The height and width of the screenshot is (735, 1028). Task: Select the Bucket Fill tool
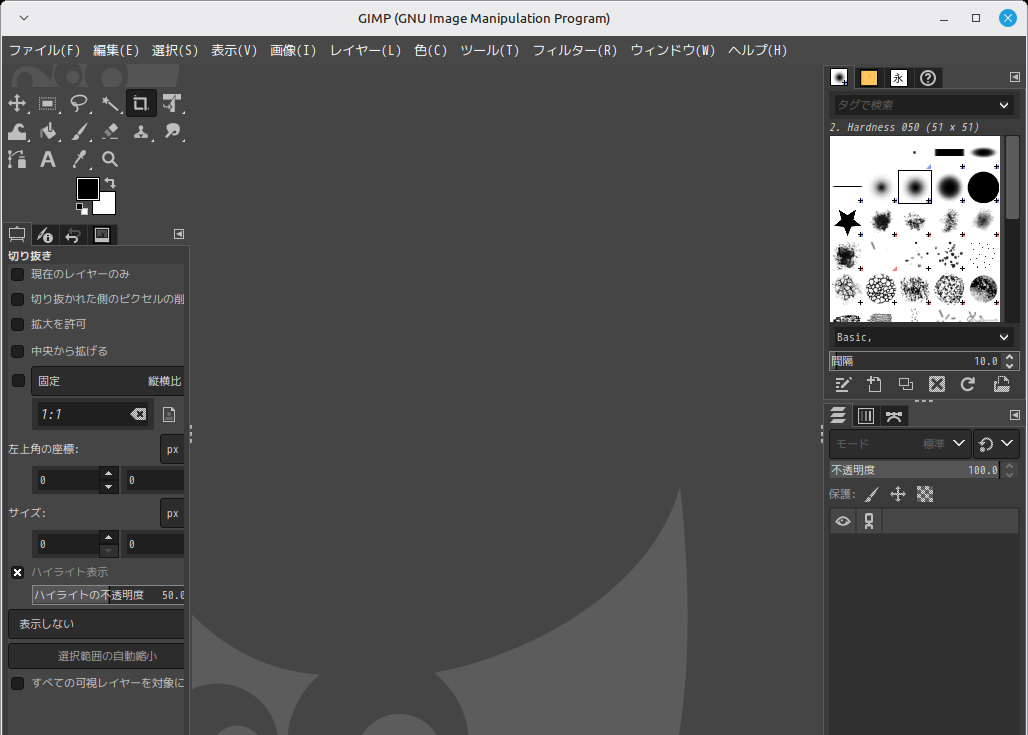click(x=48, y=131)
